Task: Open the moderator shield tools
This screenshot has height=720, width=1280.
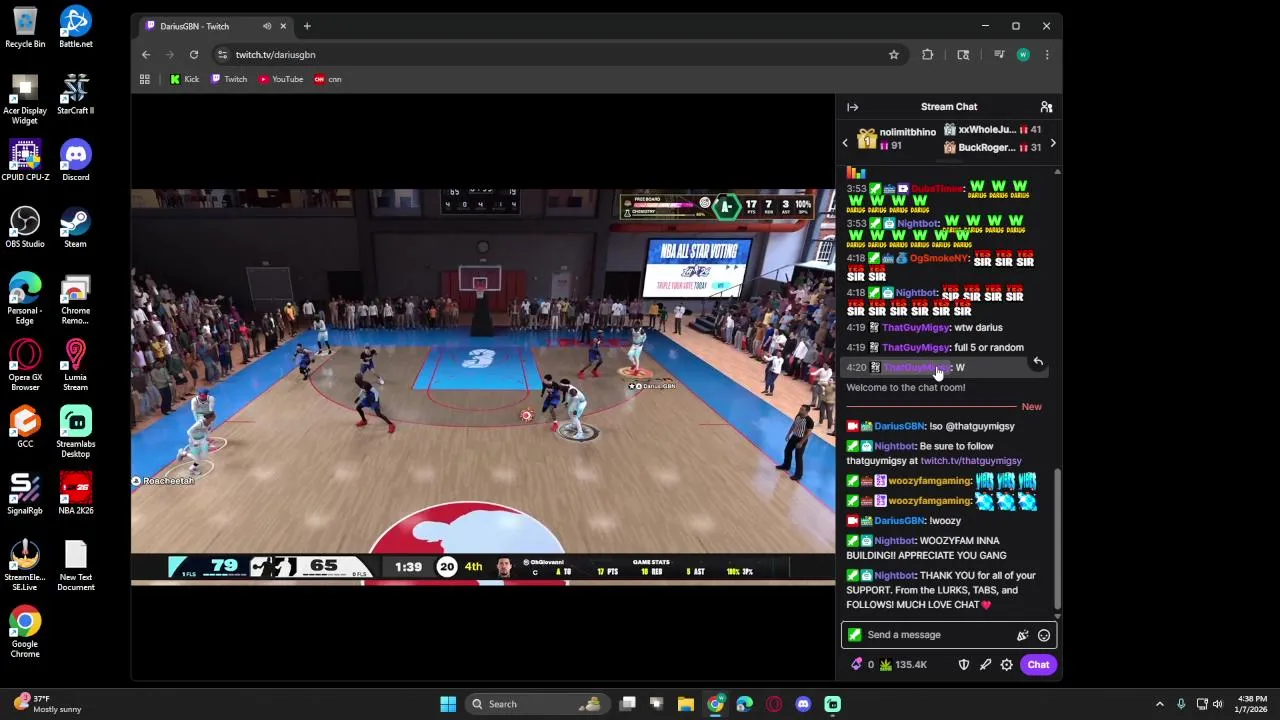Action: click(963, 665)
